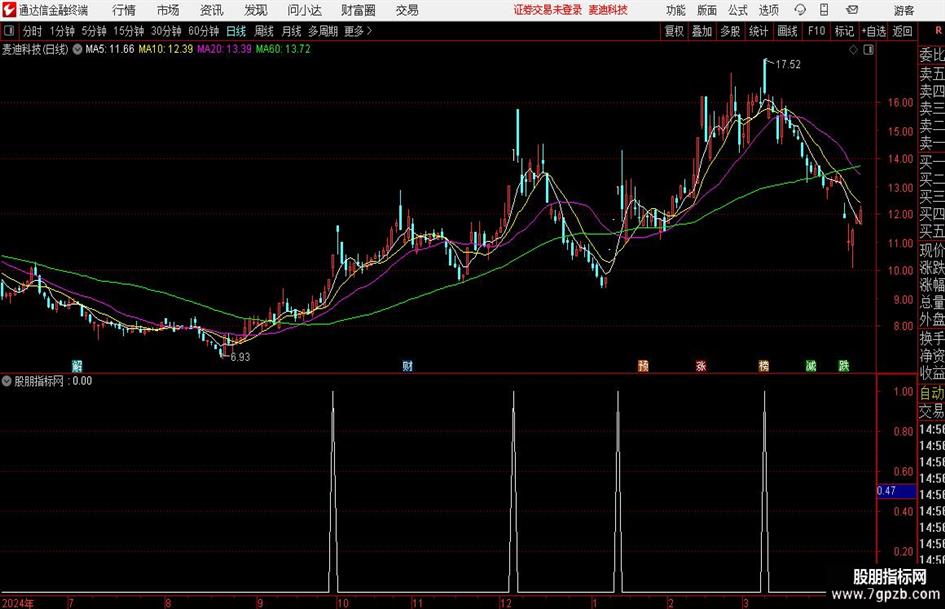The width and height of the screenshot is (945, 609).
Task: Click the MA20: 13.39 indicator label
Action: tap(224, 49)
